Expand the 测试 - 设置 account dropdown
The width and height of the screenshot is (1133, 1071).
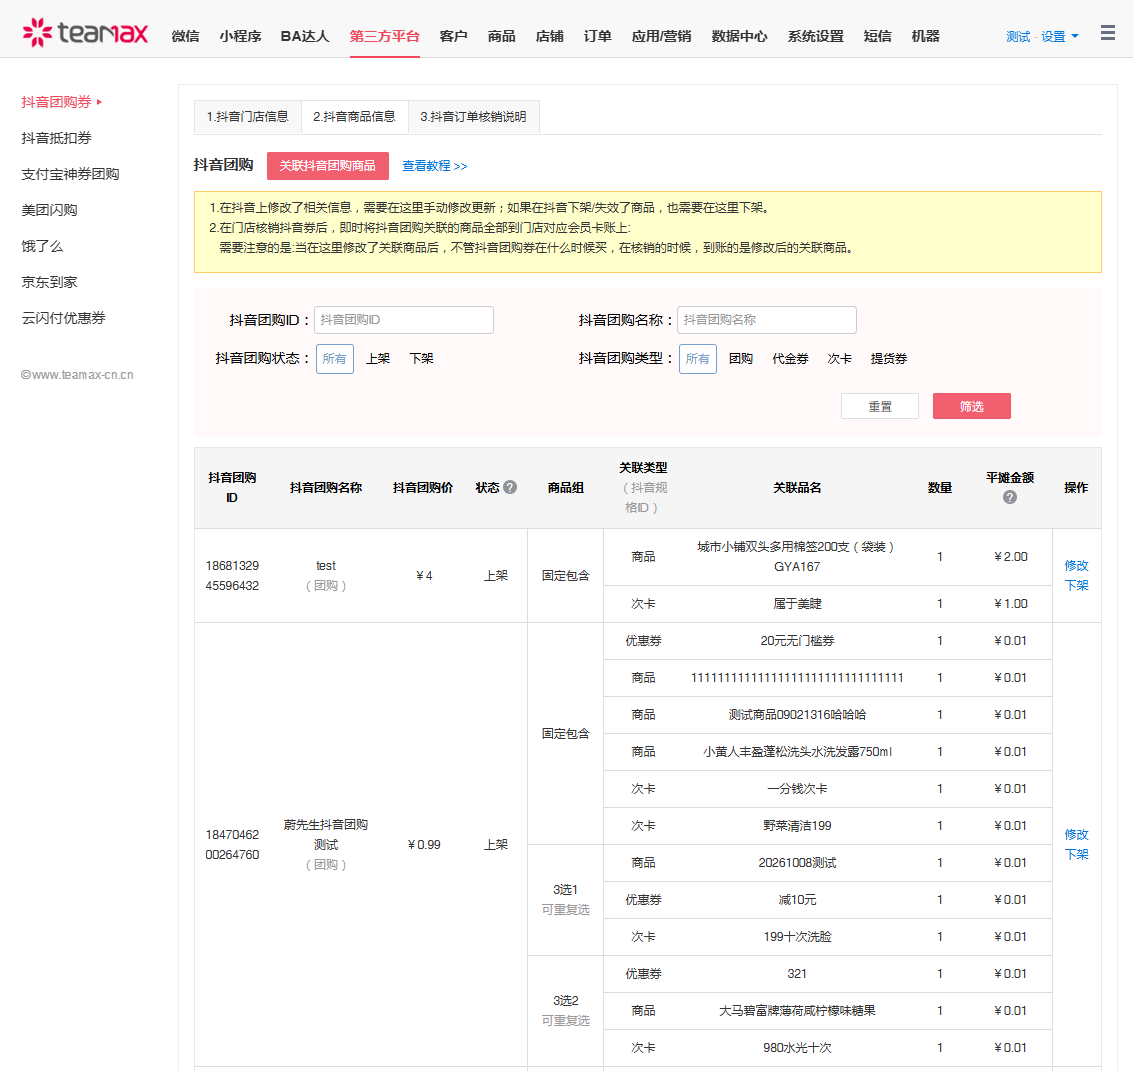point(1042,36)
